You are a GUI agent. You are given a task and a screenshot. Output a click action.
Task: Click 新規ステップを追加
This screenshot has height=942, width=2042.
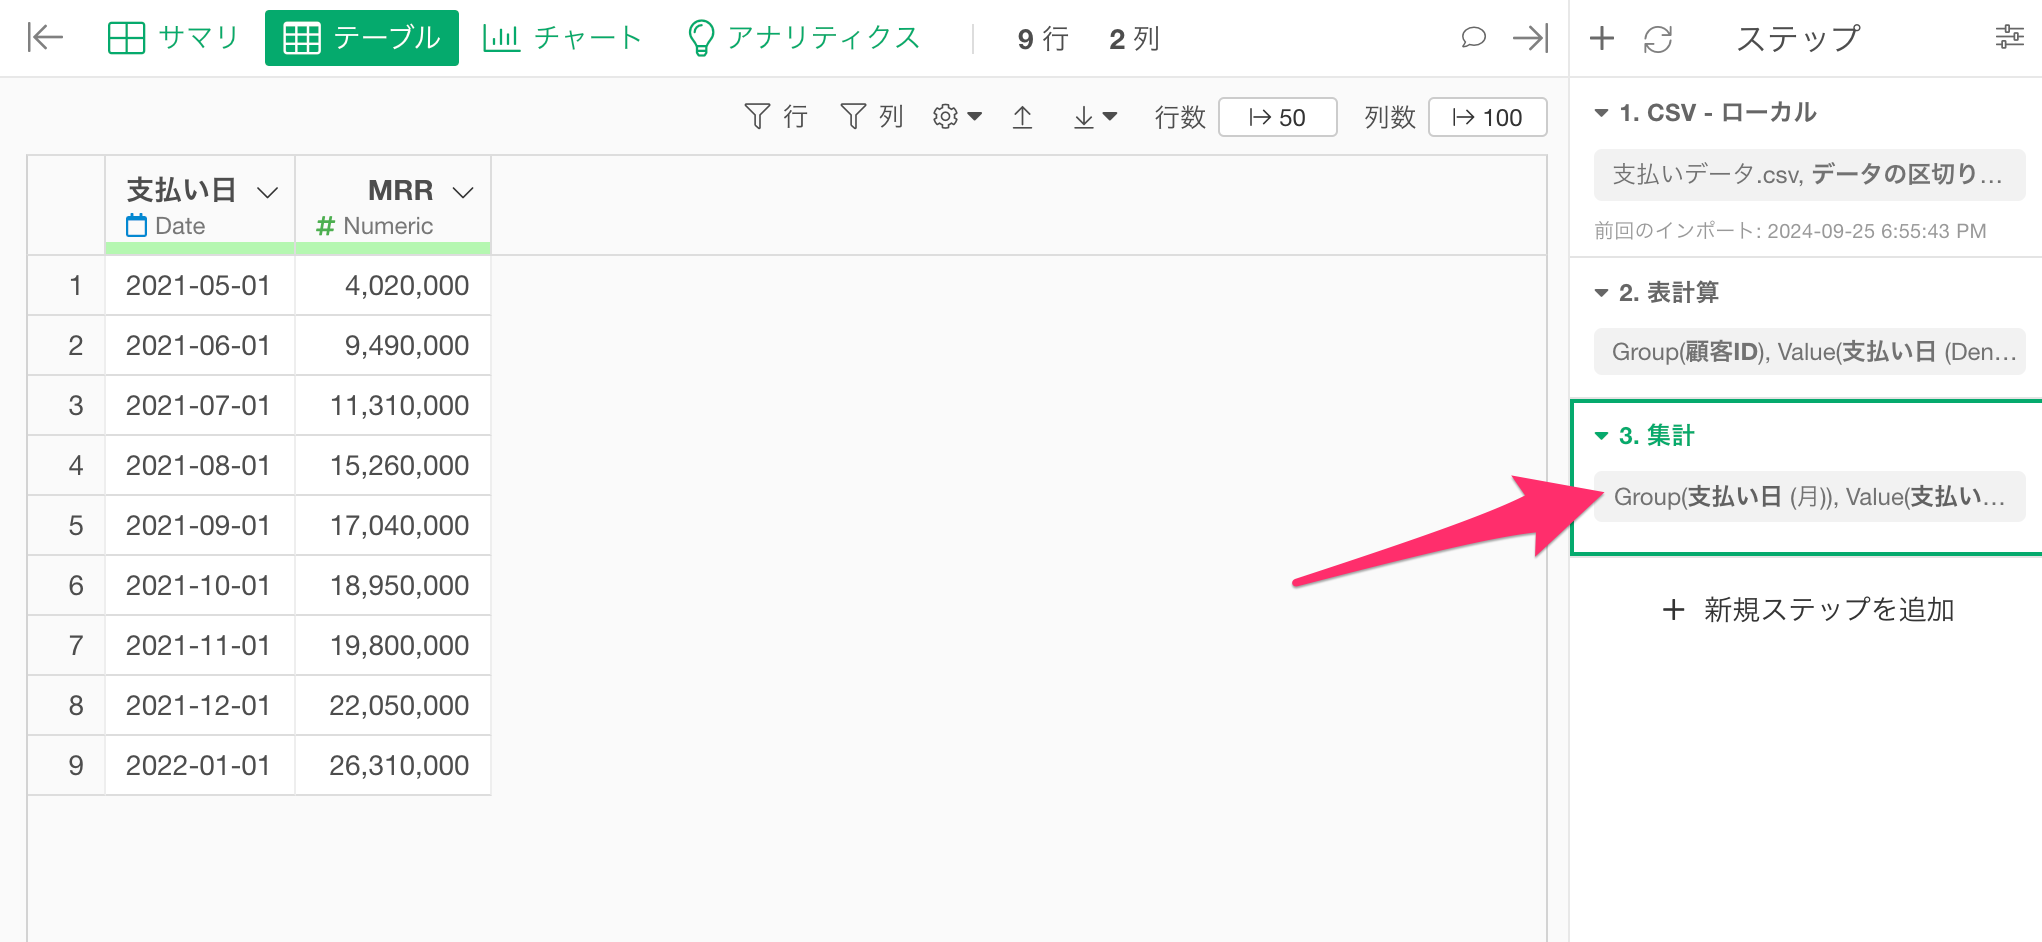[1808, 609]
